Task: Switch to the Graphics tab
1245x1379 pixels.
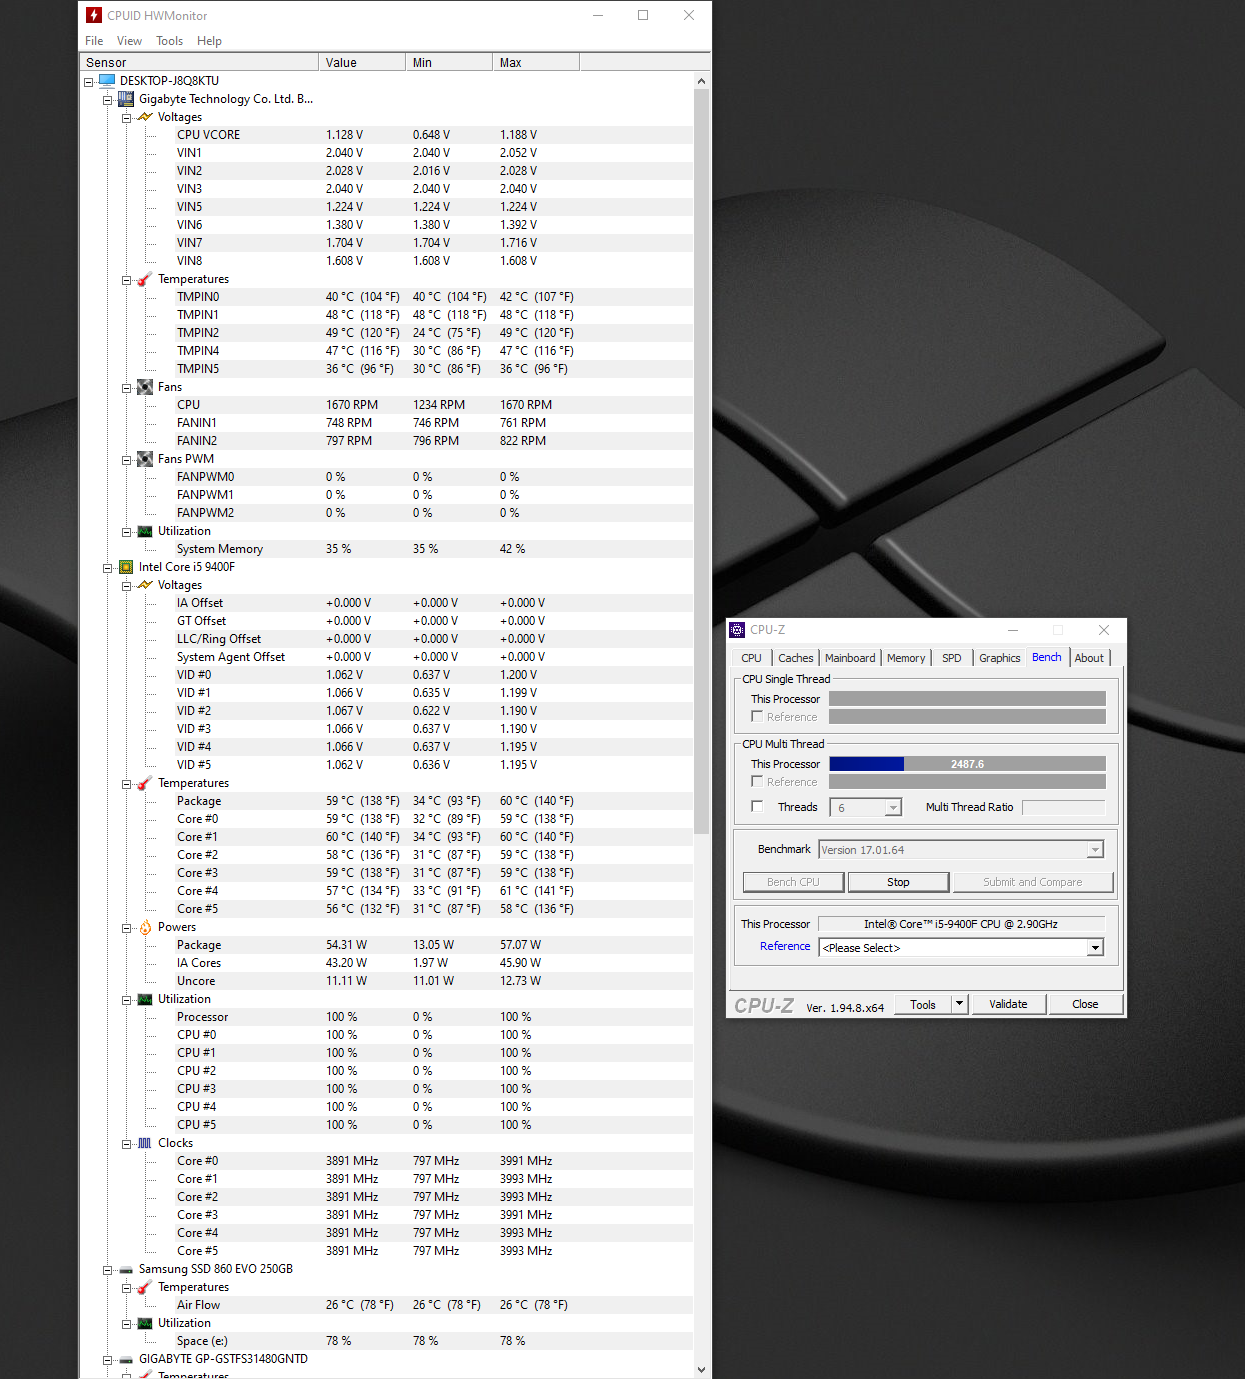Action: point(1000,658)
